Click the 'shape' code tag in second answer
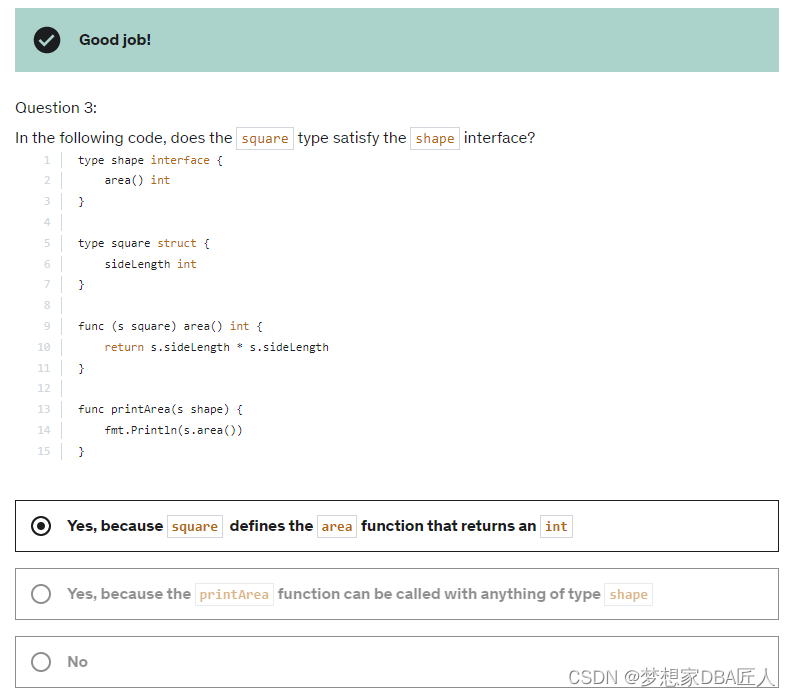This screenshot has height=697, width=791. coord(629,595)
